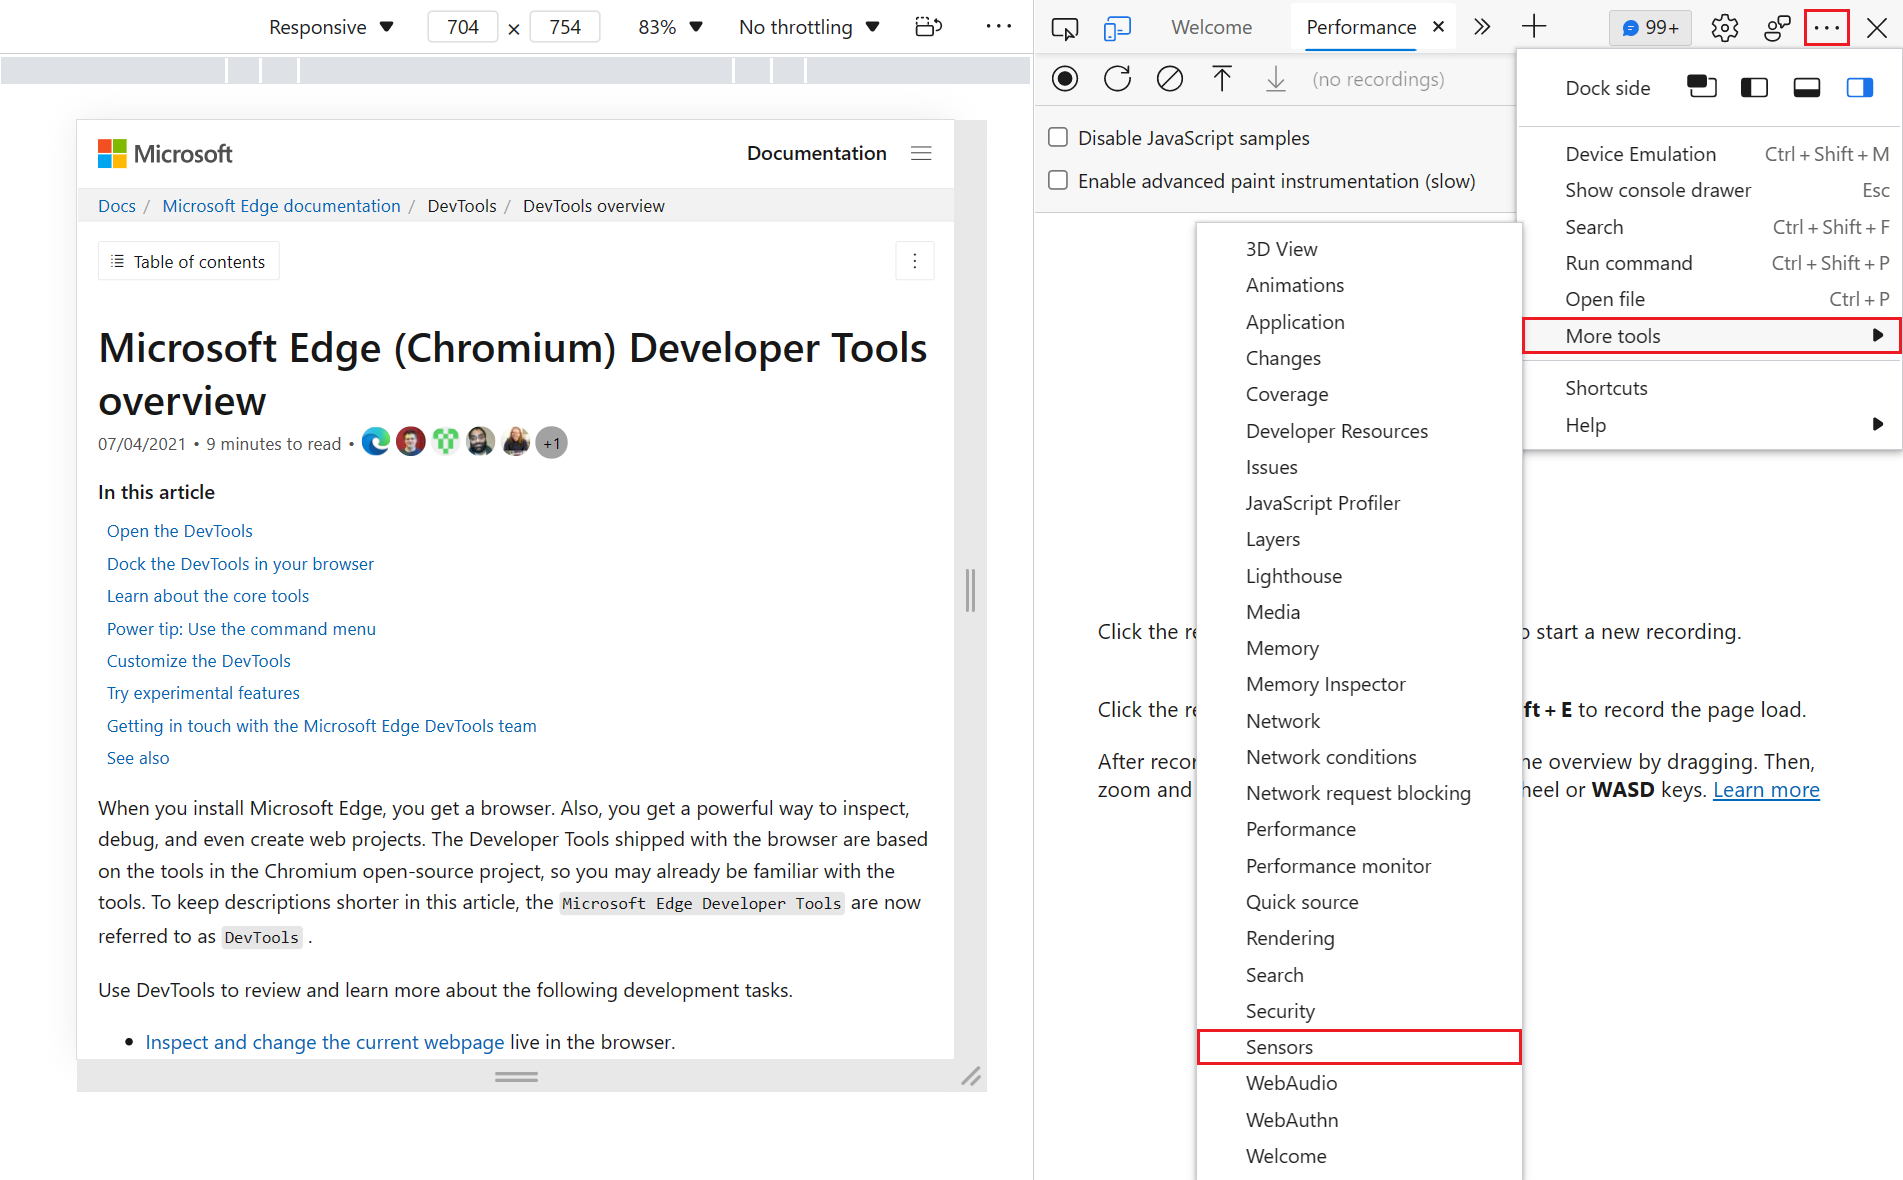
Task: Switch to the Welcome tab
Action: 1211,27
